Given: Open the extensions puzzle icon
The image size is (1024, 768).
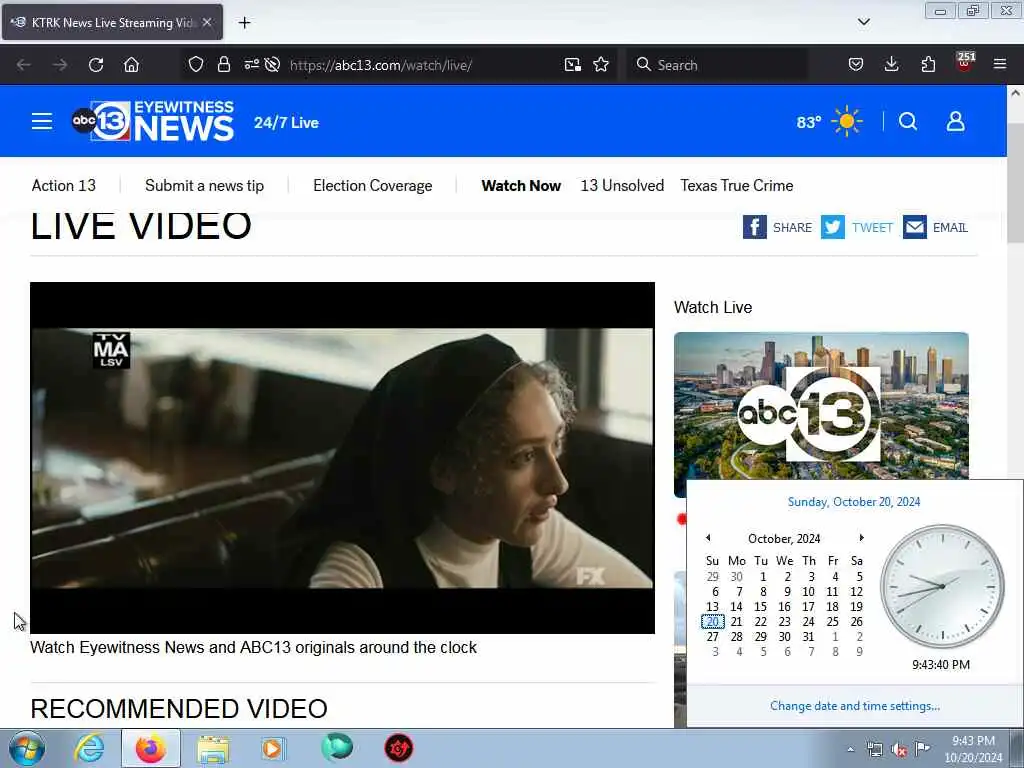Looking at the screenshot, I should click(x=928, y=65).
